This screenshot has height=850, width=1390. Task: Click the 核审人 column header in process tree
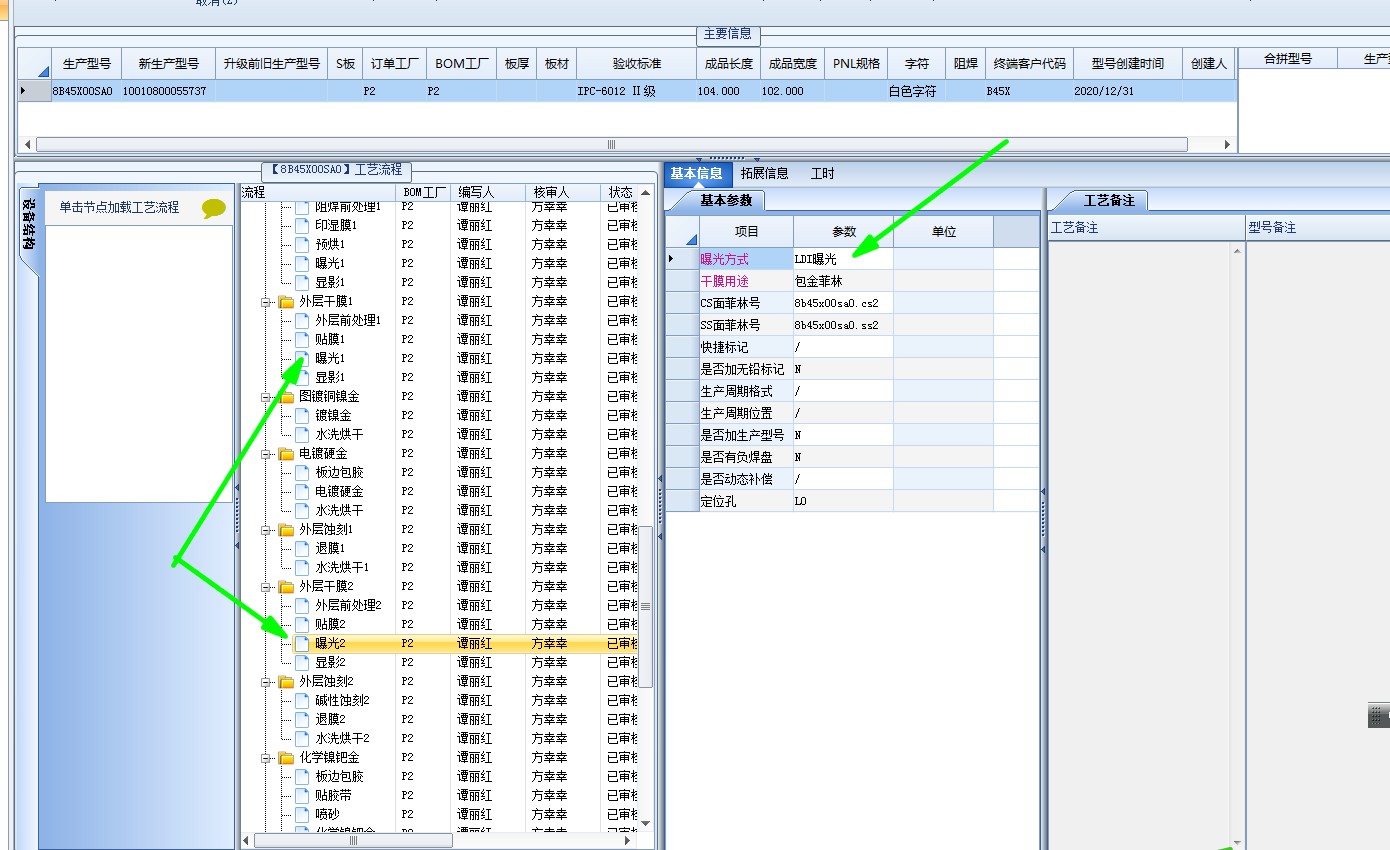point(562,192)
